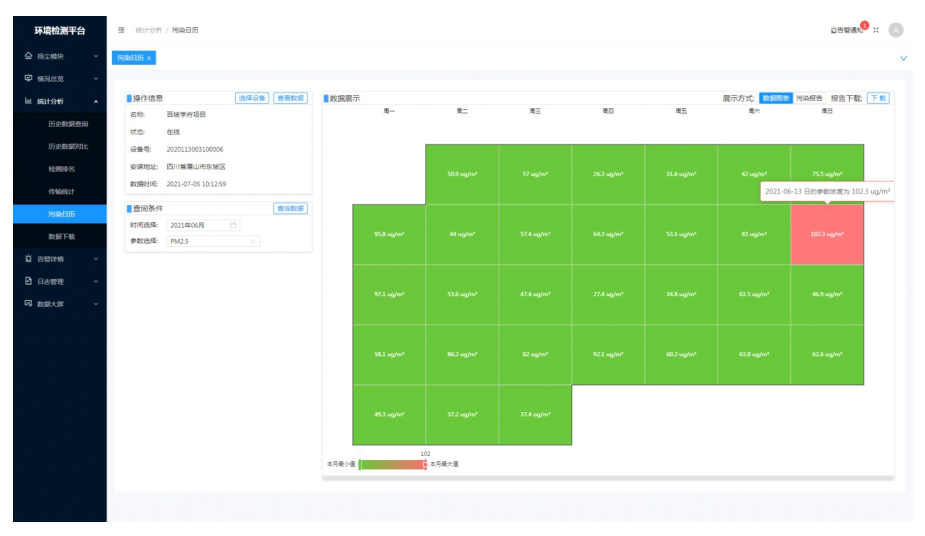Click the 选择设备 button
The image size is (925, 536).
point(252,98)
